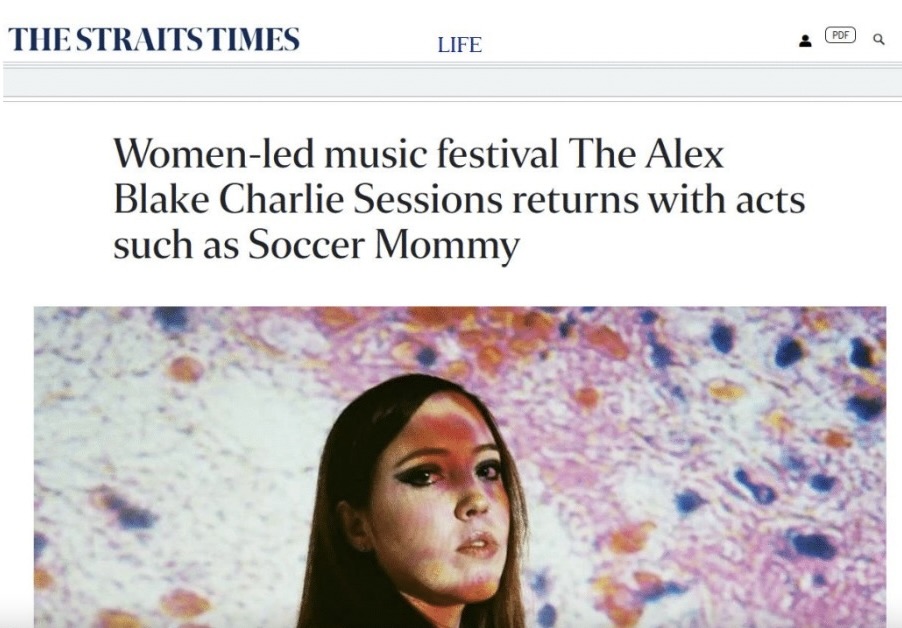Open the LIFE section link
Image resolution: width=902 pixels, height=628 pixels.
[459, 45]
